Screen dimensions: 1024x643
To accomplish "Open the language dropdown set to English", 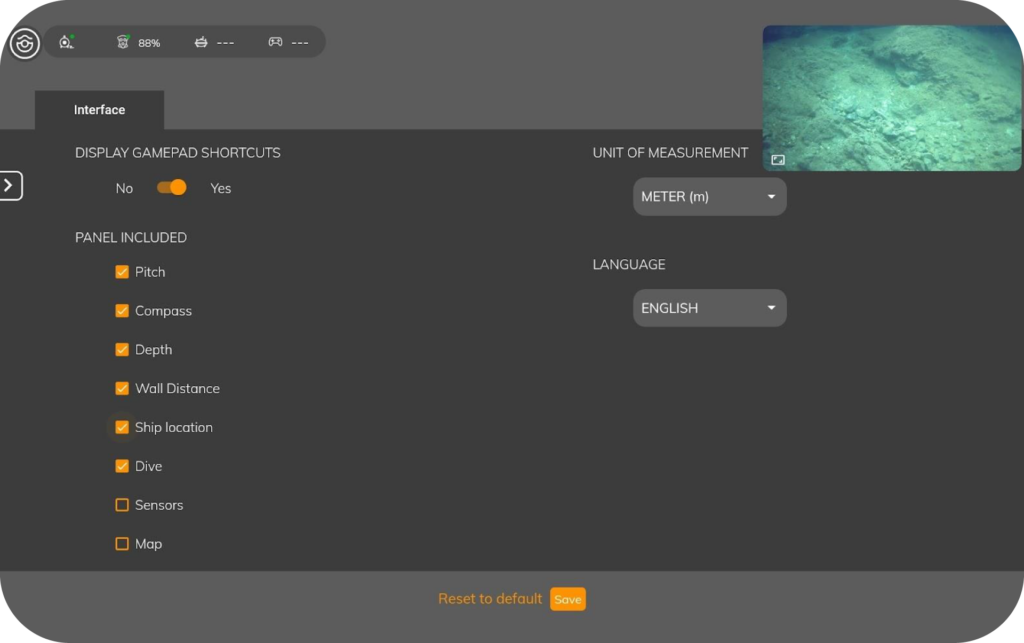I will [709, 307].
